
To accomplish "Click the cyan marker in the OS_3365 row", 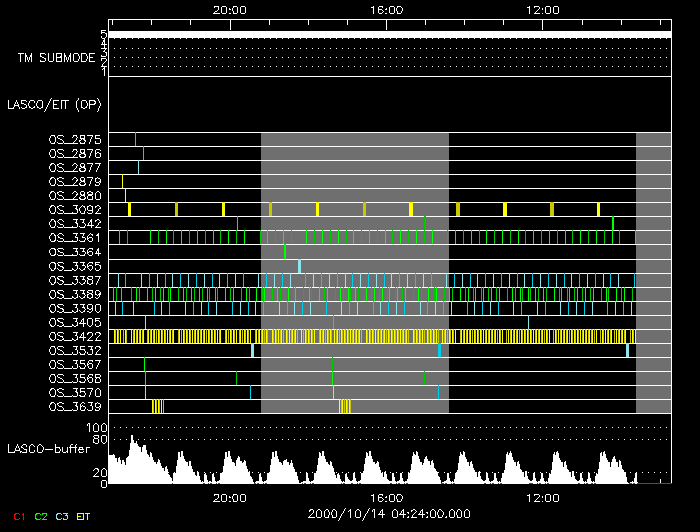I will click(299, 266).
